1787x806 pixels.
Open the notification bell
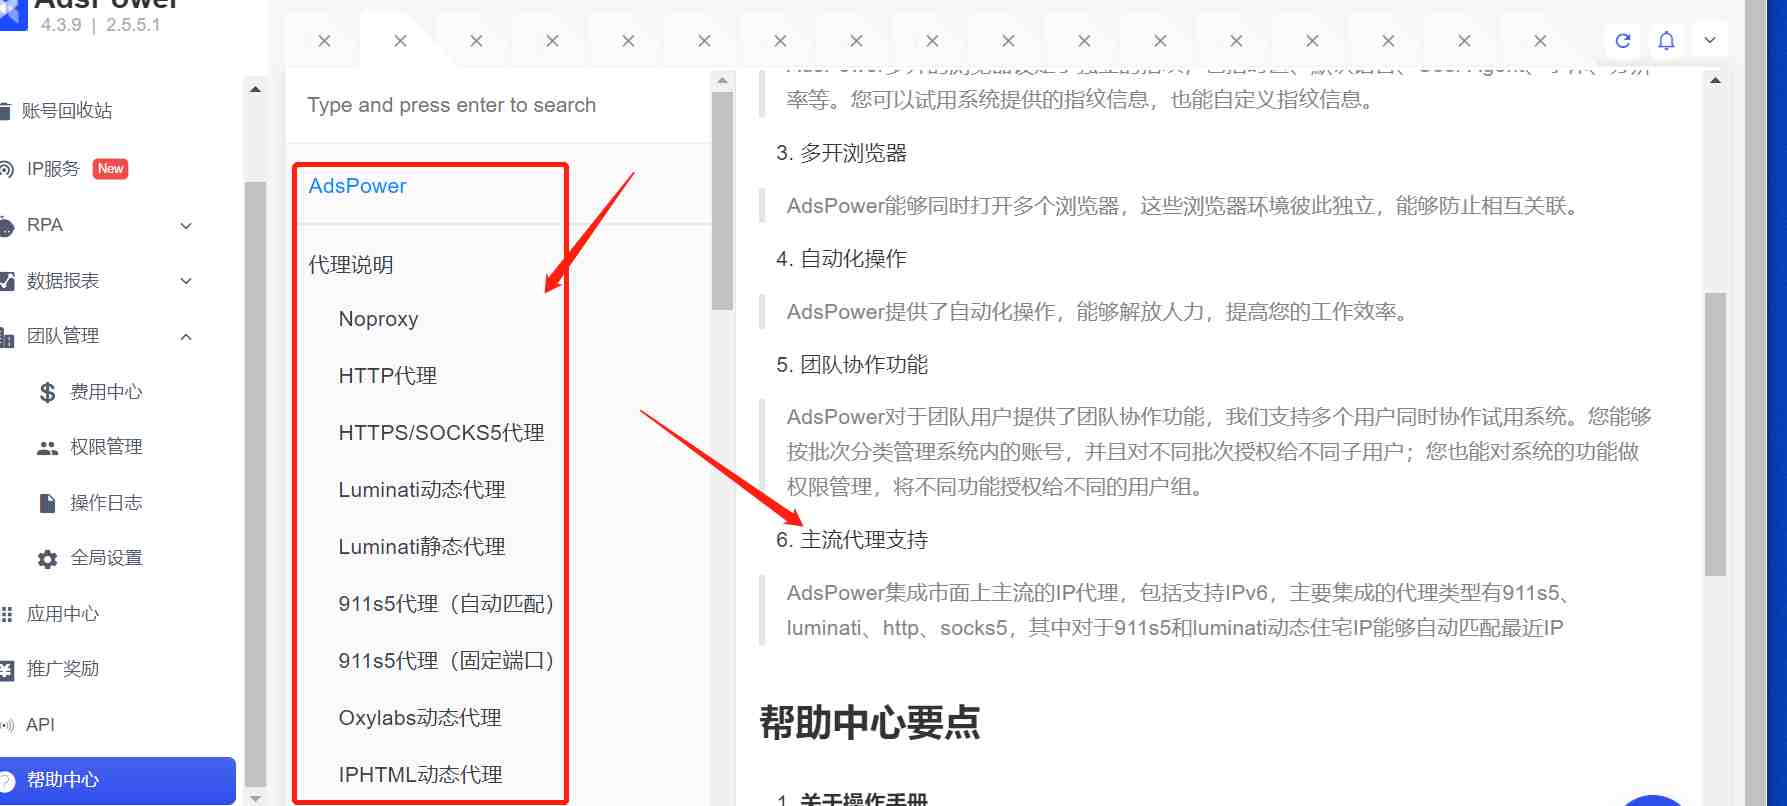click(x=1666, y=41)
